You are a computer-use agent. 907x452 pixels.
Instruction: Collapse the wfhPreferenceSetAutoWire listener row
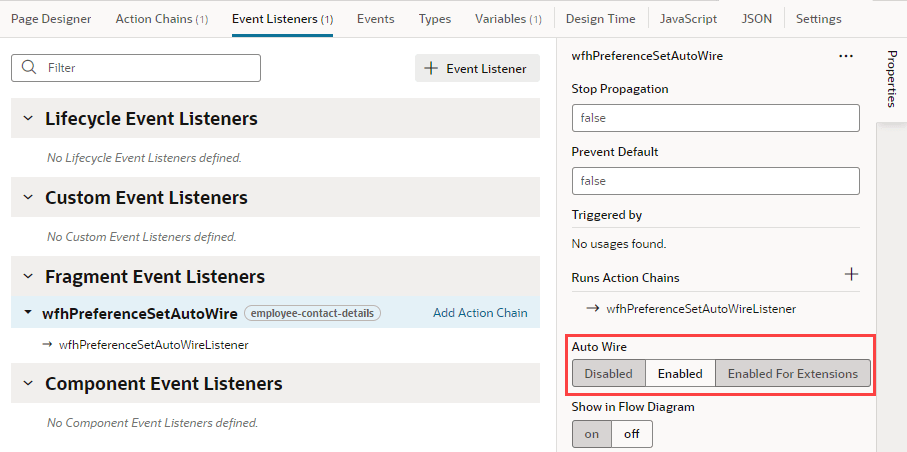pyautogui.click(x=28, y=313)
